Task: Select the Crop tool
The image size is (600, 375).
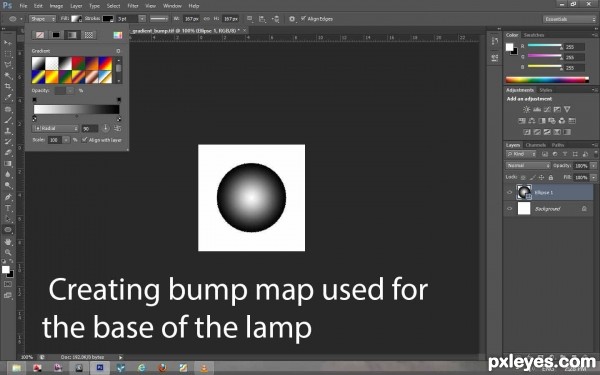Action: 8,86
